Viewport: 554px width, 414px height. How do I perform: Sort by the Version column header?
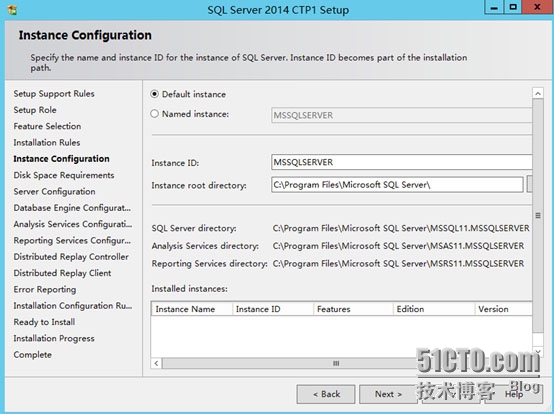503,309
